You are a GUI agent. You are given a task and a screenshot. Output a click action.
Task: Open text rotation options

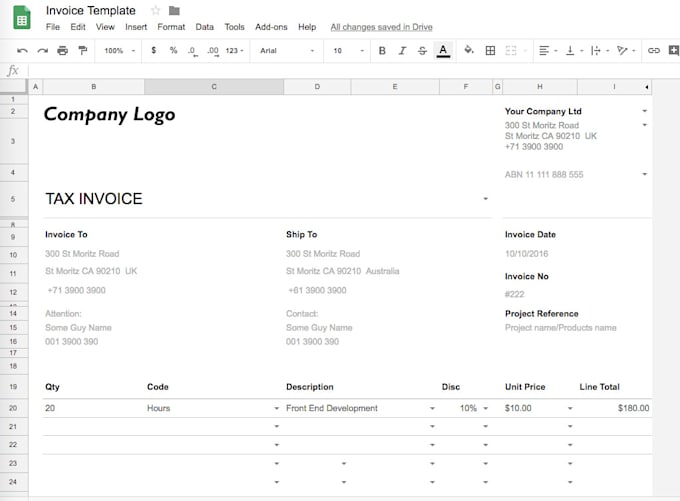click(x=625, y=51)
